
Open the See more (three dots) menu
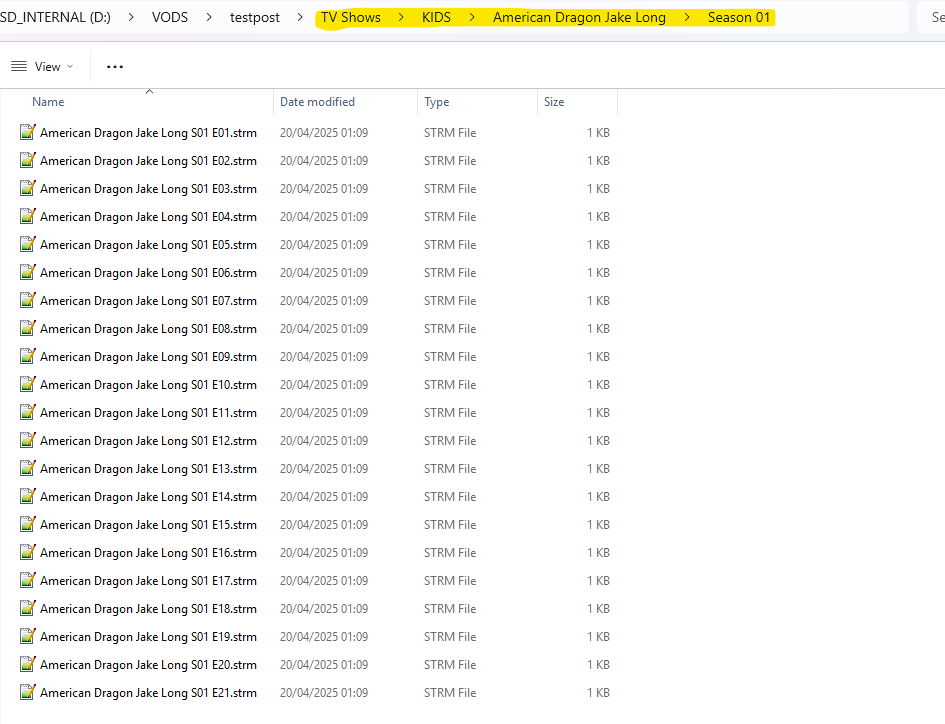click(115, 66)
